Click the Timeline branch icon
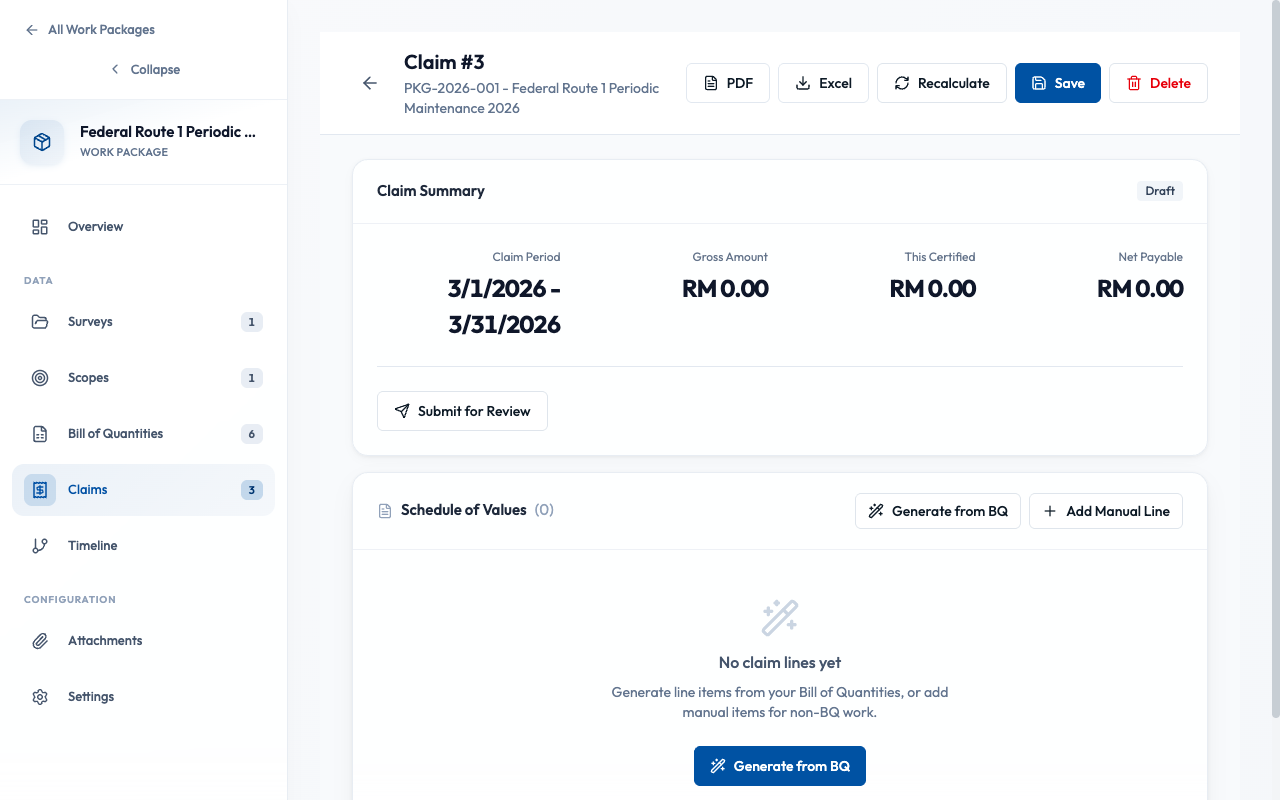 40,545
